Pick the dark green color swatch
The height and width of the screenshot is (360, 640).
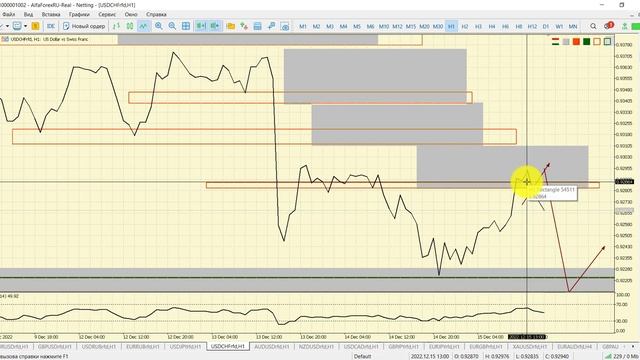point(587,41)
